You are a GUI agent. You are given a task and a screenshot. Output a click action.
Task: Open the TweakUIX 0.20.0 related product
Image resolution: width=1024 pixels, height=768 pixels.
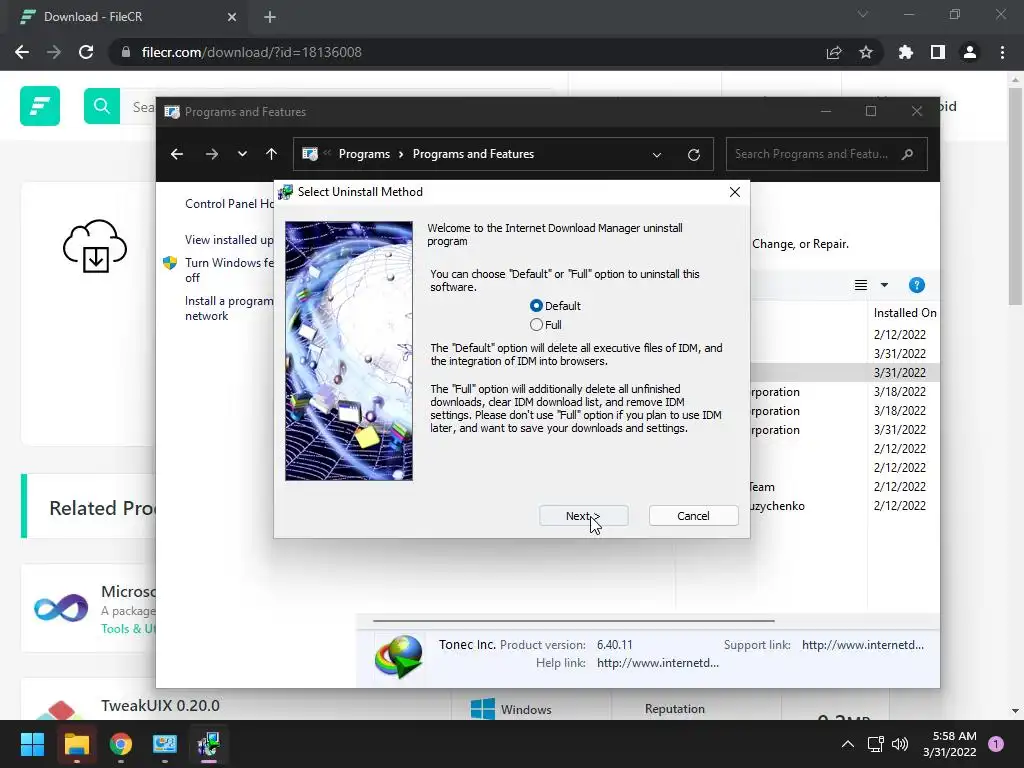pyautogui.click(x=160, y=705)
